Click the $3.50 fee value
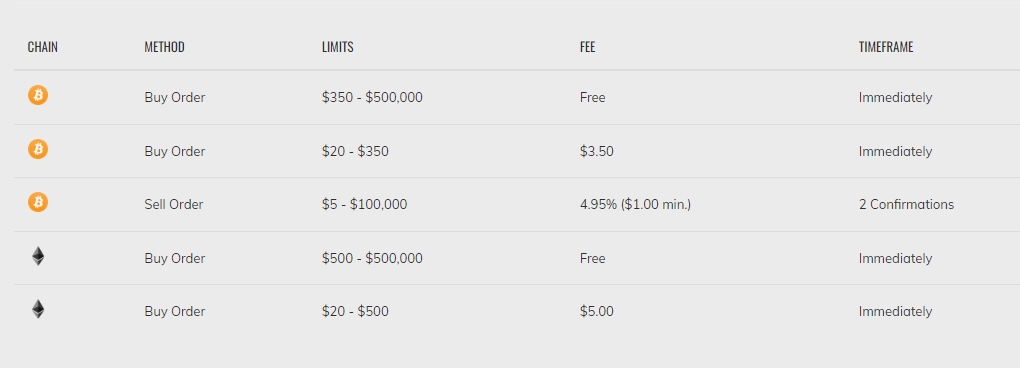The height and width of the screenshot is (368, 1020). pos(597,151)
